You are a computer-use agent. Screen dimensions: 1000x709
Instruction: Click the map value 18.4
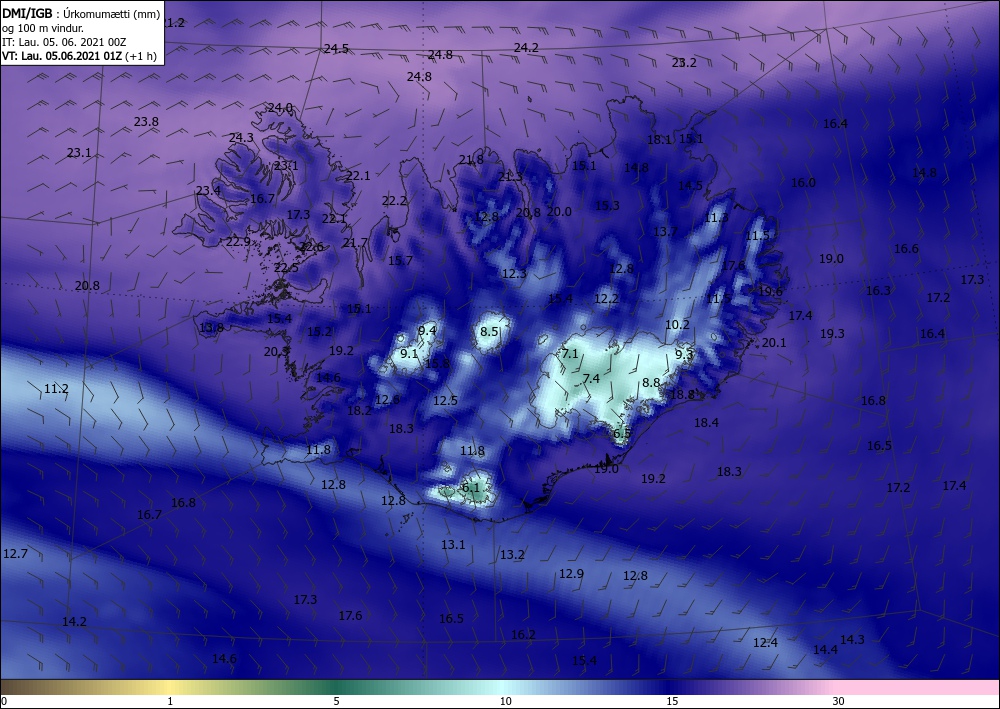[x=706, y=422]
